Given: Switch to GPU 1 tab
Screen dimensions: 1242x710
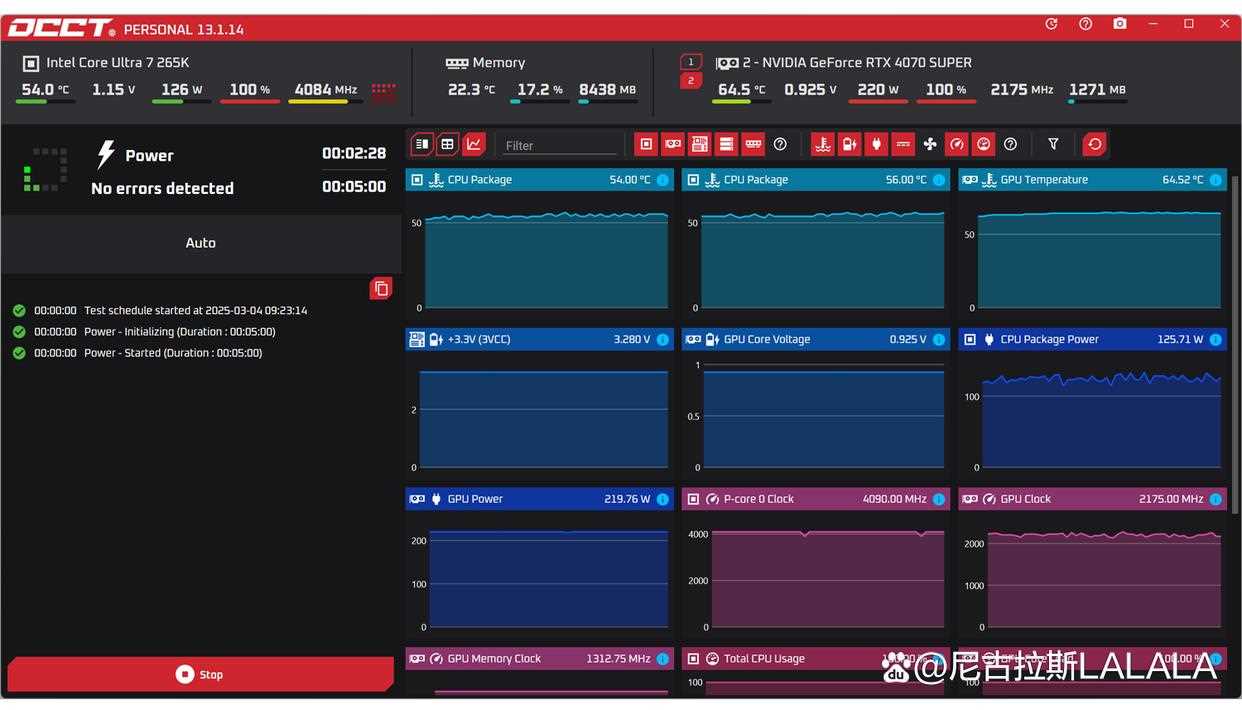Looking at the screenshot, I should [x=690, y=60].
